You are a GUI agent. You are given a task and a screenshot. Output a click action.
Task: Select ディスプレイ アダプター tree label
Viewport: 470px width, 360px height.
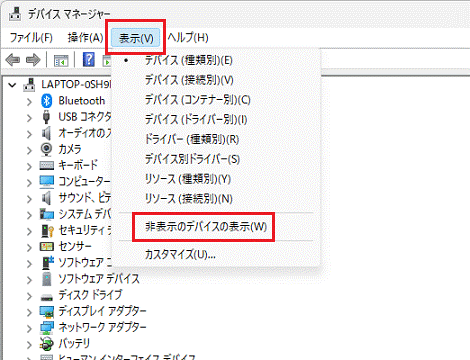pos(102,312)
